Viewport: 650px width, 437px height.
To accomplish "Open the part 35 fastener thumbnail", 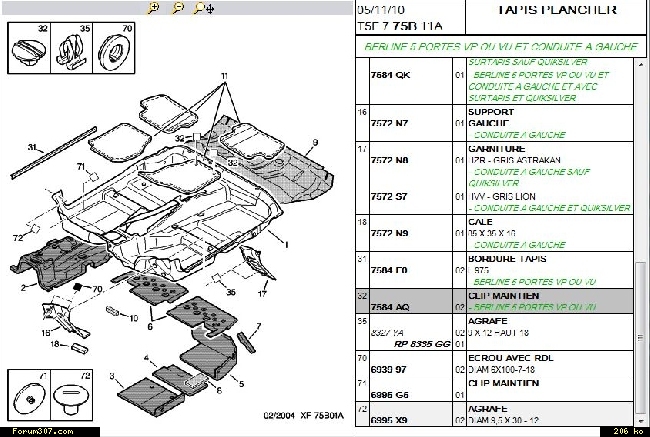I will pos(72,48).
